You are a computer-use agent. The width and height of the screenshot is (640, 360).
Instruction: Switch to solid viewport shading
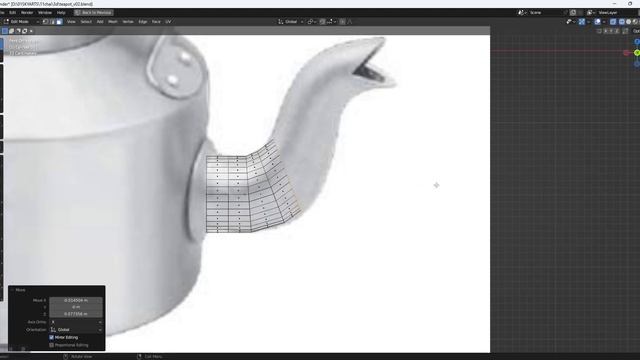pos(629,22)
